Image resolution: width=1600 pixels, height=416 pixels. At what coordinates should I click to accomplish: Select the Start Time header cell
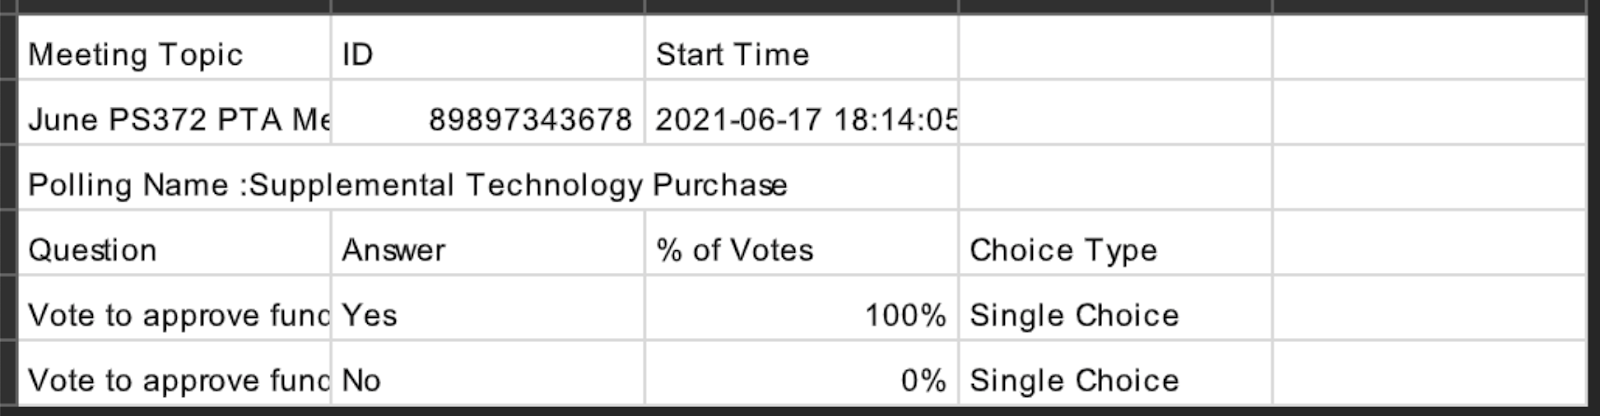point(801,47)
